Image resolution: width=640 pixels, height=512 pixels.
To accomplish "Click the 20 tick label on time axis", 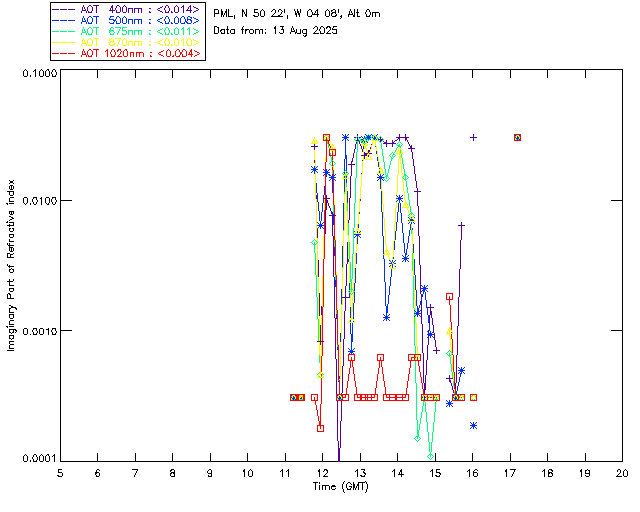I will coord(622,472).
